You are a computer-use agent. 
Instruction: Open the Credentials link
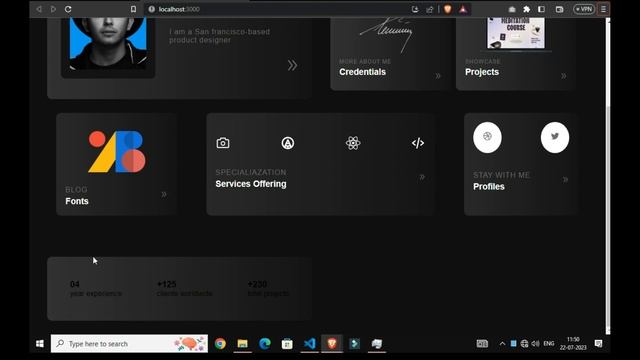click(362, 72)
